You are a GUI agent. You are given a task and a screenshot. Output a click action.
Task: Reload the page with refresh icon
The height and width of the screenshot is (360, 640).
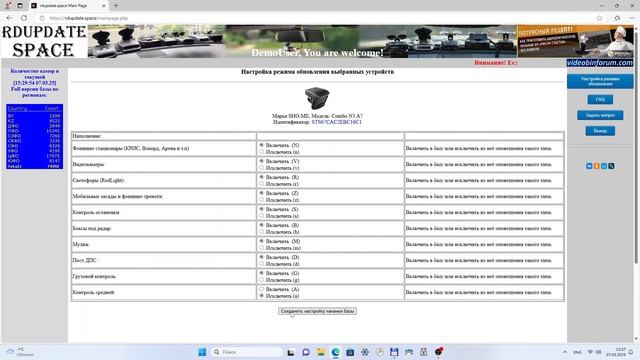point(24,18)
